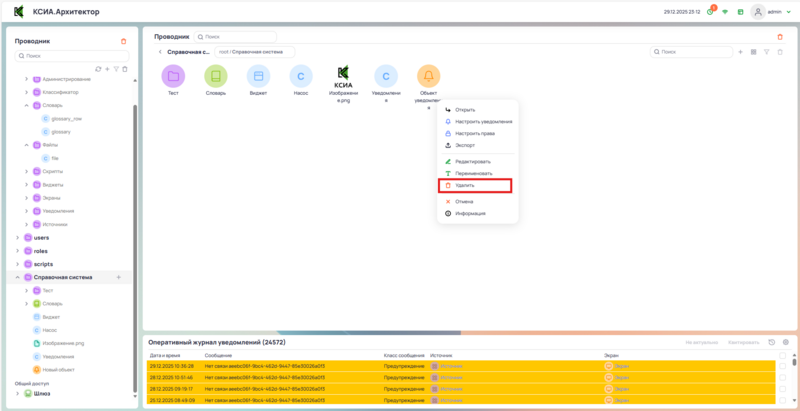The image size is (800, 411).
Task: Select the Словарь glossary icon
Action: [x=216, y=76]
